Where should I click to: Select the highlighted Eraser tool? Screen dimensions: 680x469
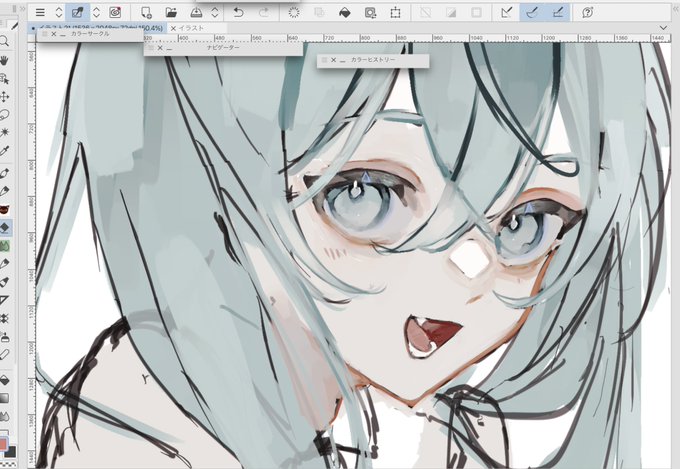pyautogui.click(x=5, y=228)
